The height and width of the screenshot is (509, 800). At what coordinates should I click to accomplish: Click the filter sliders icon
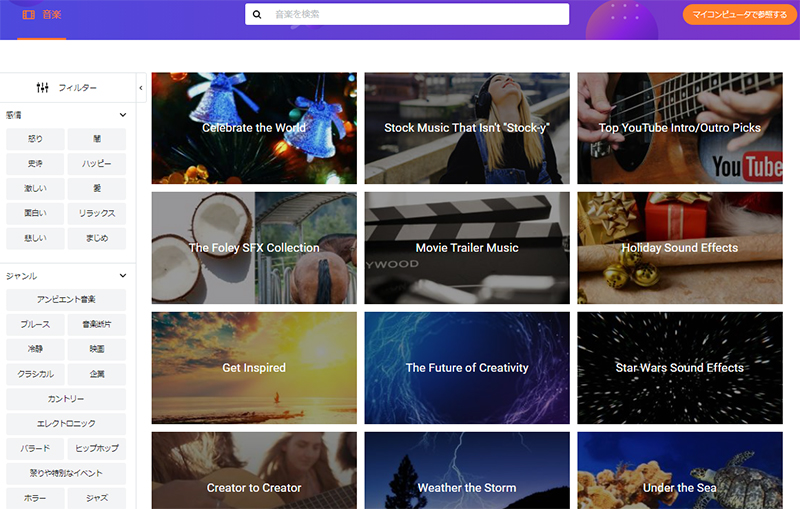[42, 88]
